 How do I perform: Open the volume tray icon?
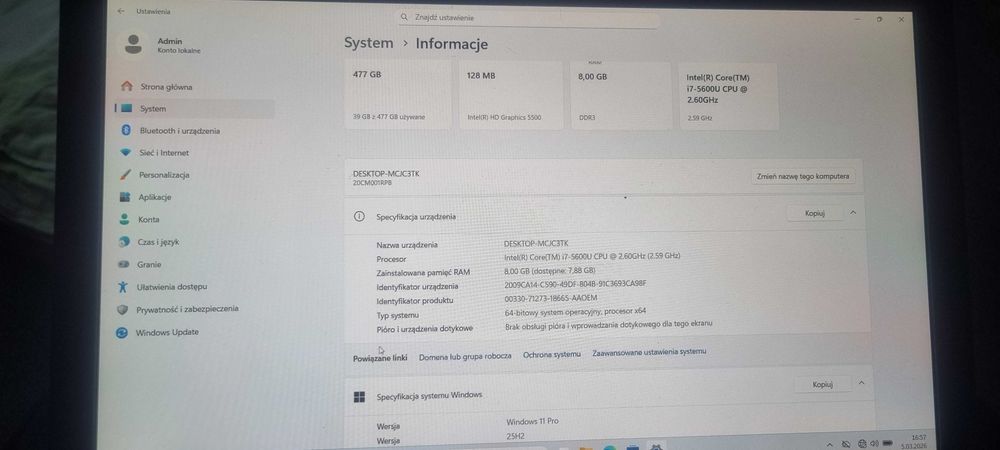(x=874, y=443)
